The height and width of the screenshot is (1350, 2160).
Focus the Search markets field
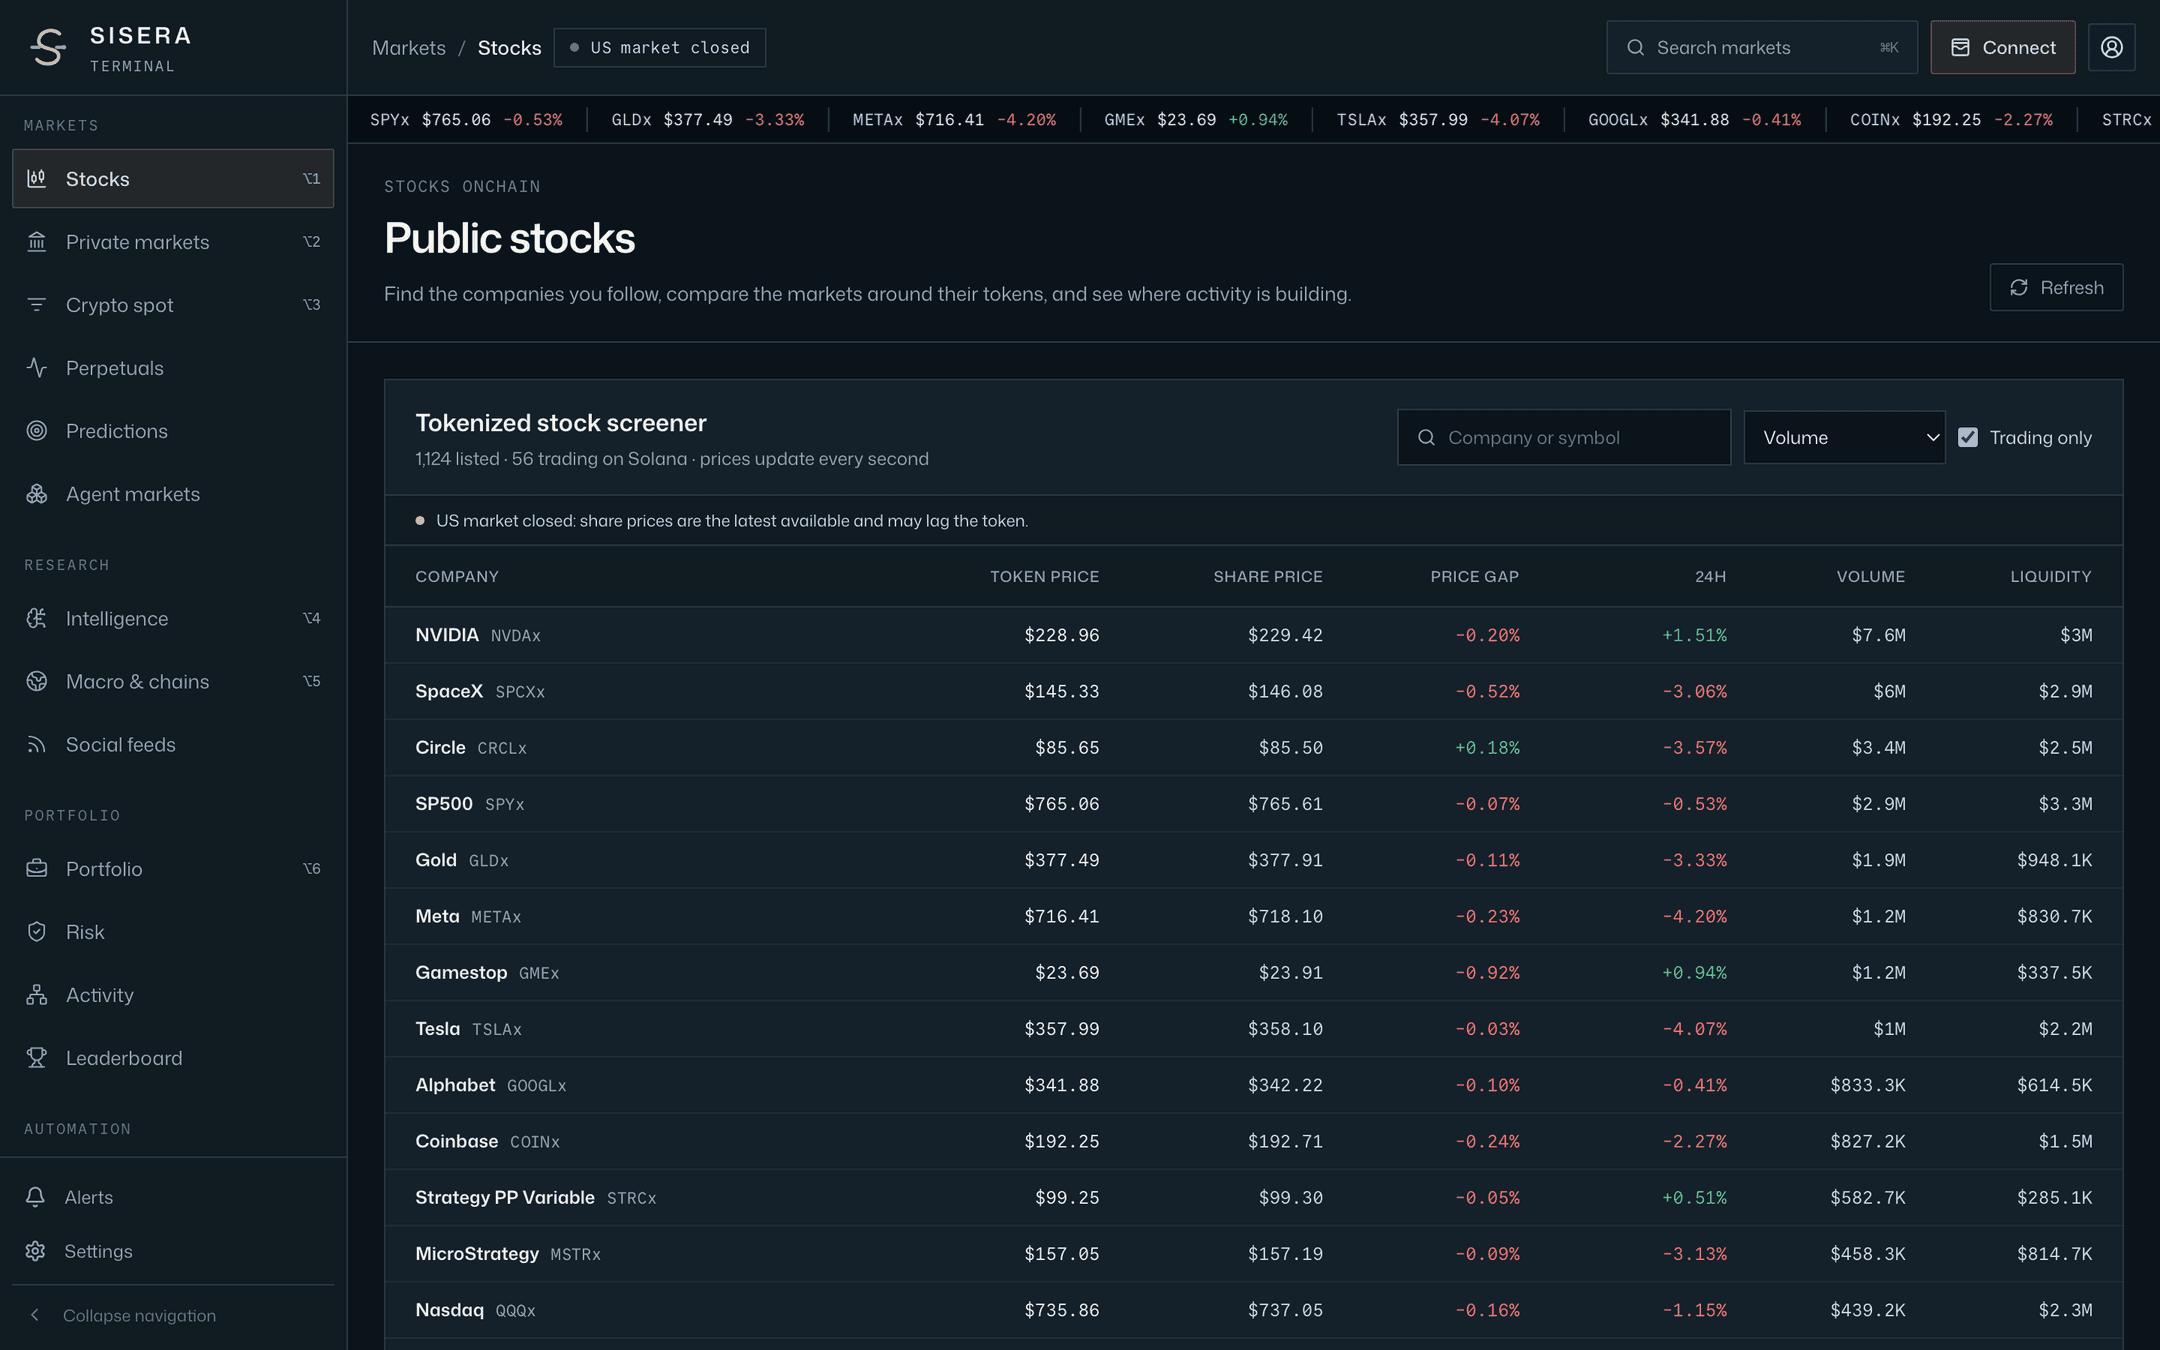(x=1762, y=47)
